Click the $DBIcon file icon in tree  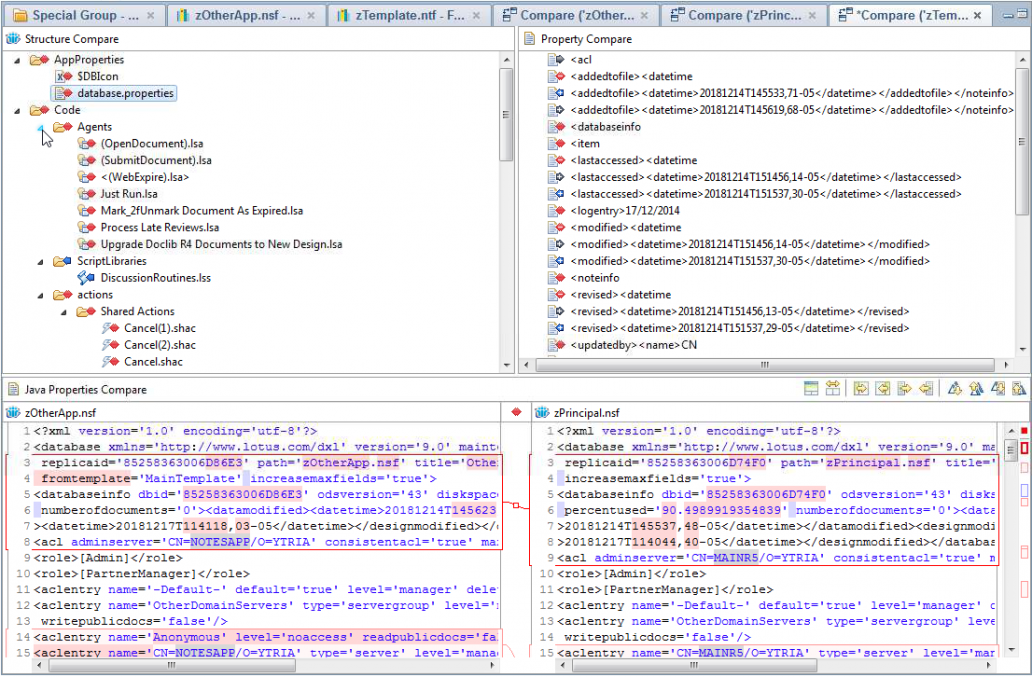(64, 76)
